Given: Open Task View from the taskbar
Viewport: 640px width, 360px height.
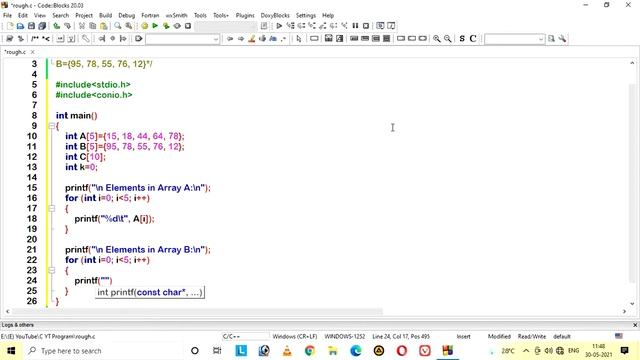Looking at the screenshot, I should [x=217, y=351].
